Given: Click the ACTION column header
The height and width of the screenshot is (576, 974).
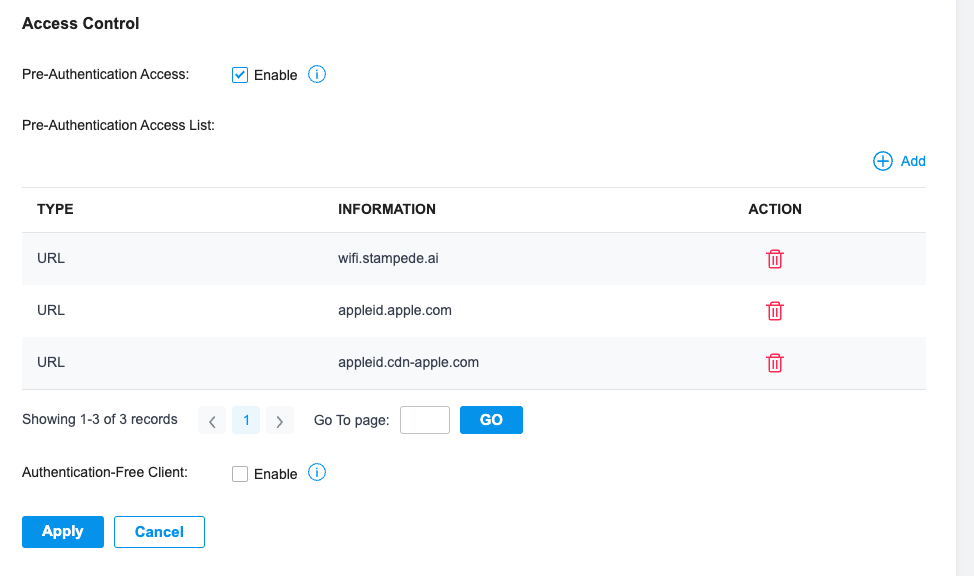Looking at the screenshot, I should click(775, 209).
